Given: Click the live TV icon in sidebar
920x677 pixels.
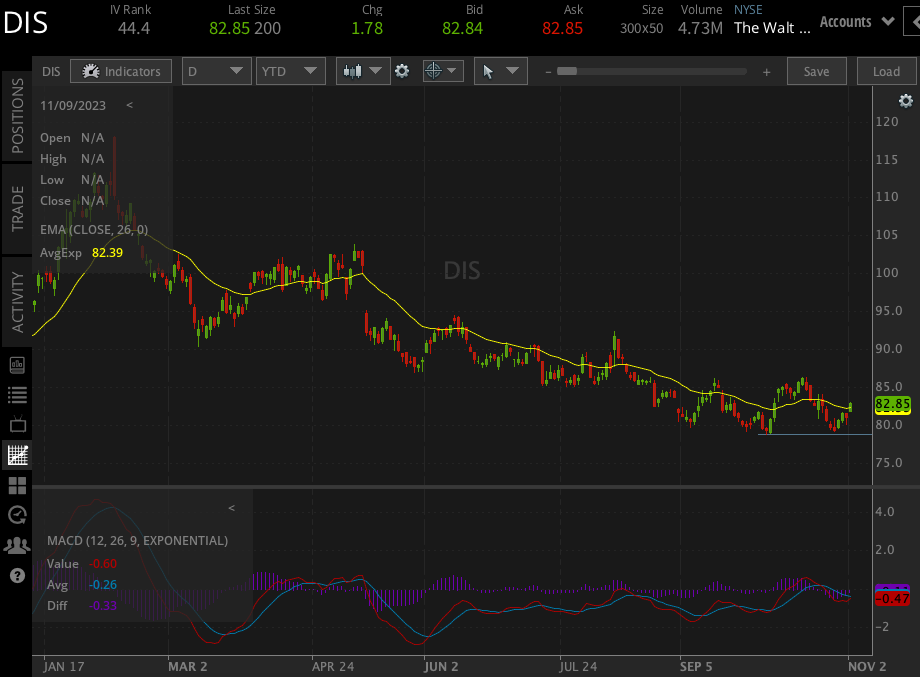Looking at the screenshot, I should (16, 425).
